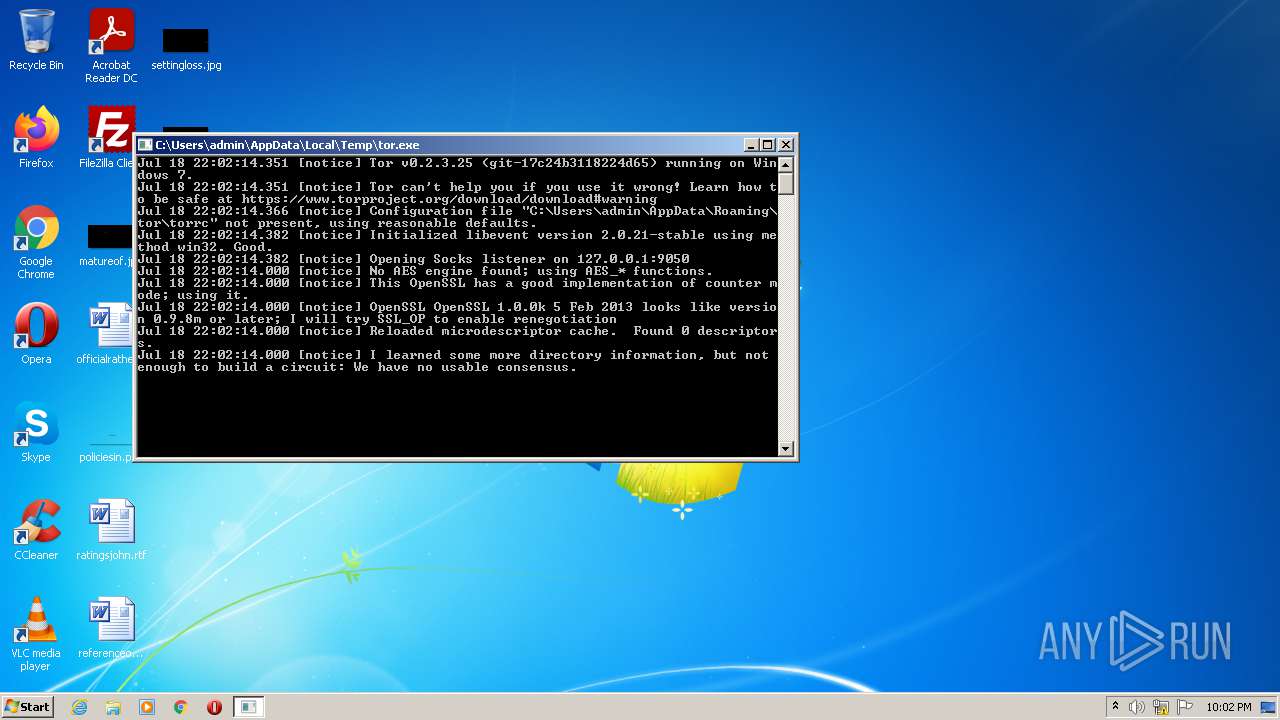Open Action Center flag tray icon

1185,707
